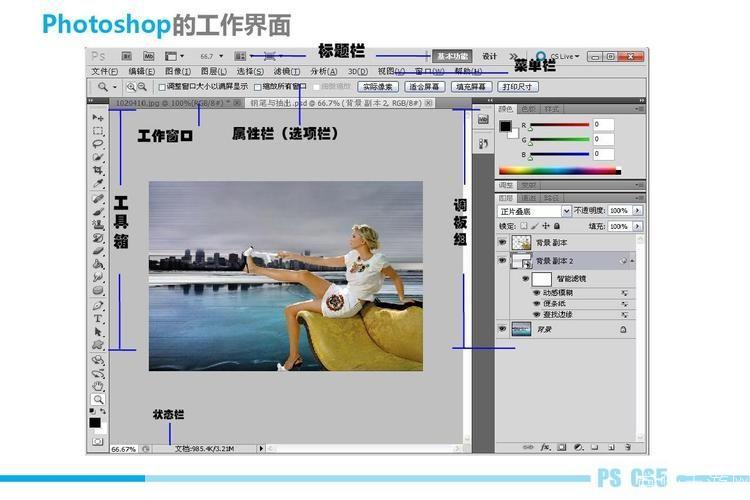The height and width of the screenshot is (500, 750).
Task: Click the 填充屏幕 button
Action: tap(471, 87)
